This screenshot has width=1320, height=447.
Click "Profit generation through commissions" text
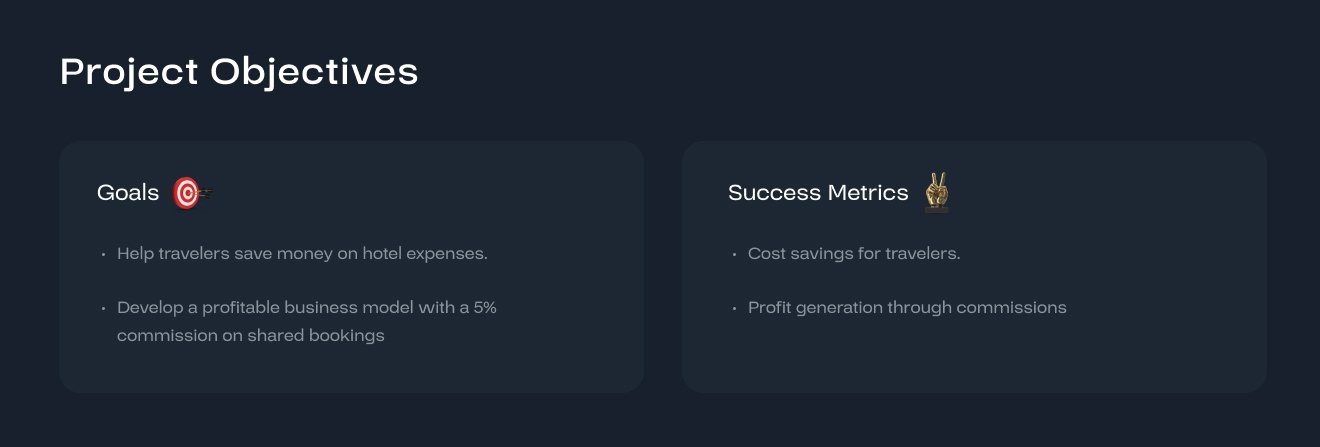pos(907,308)
